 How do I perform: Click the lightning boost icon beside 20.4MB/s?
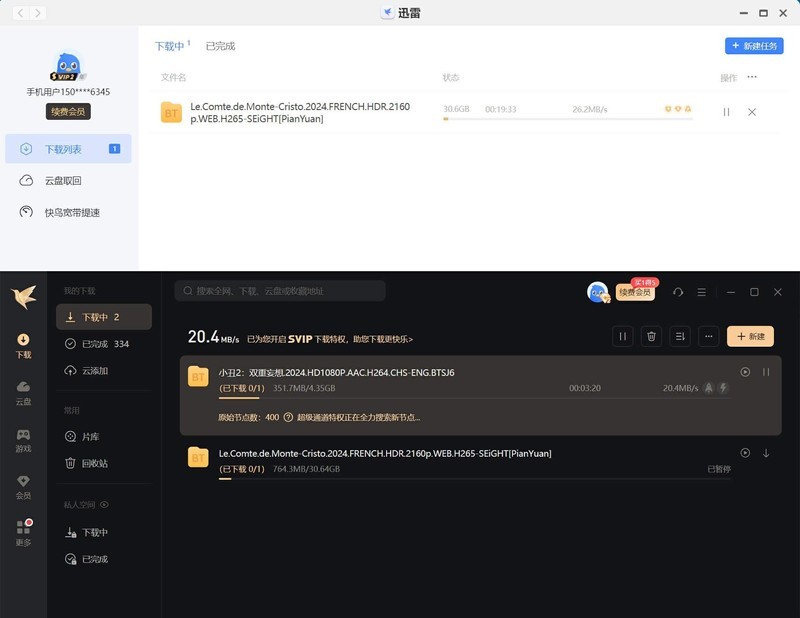(722, 388)
